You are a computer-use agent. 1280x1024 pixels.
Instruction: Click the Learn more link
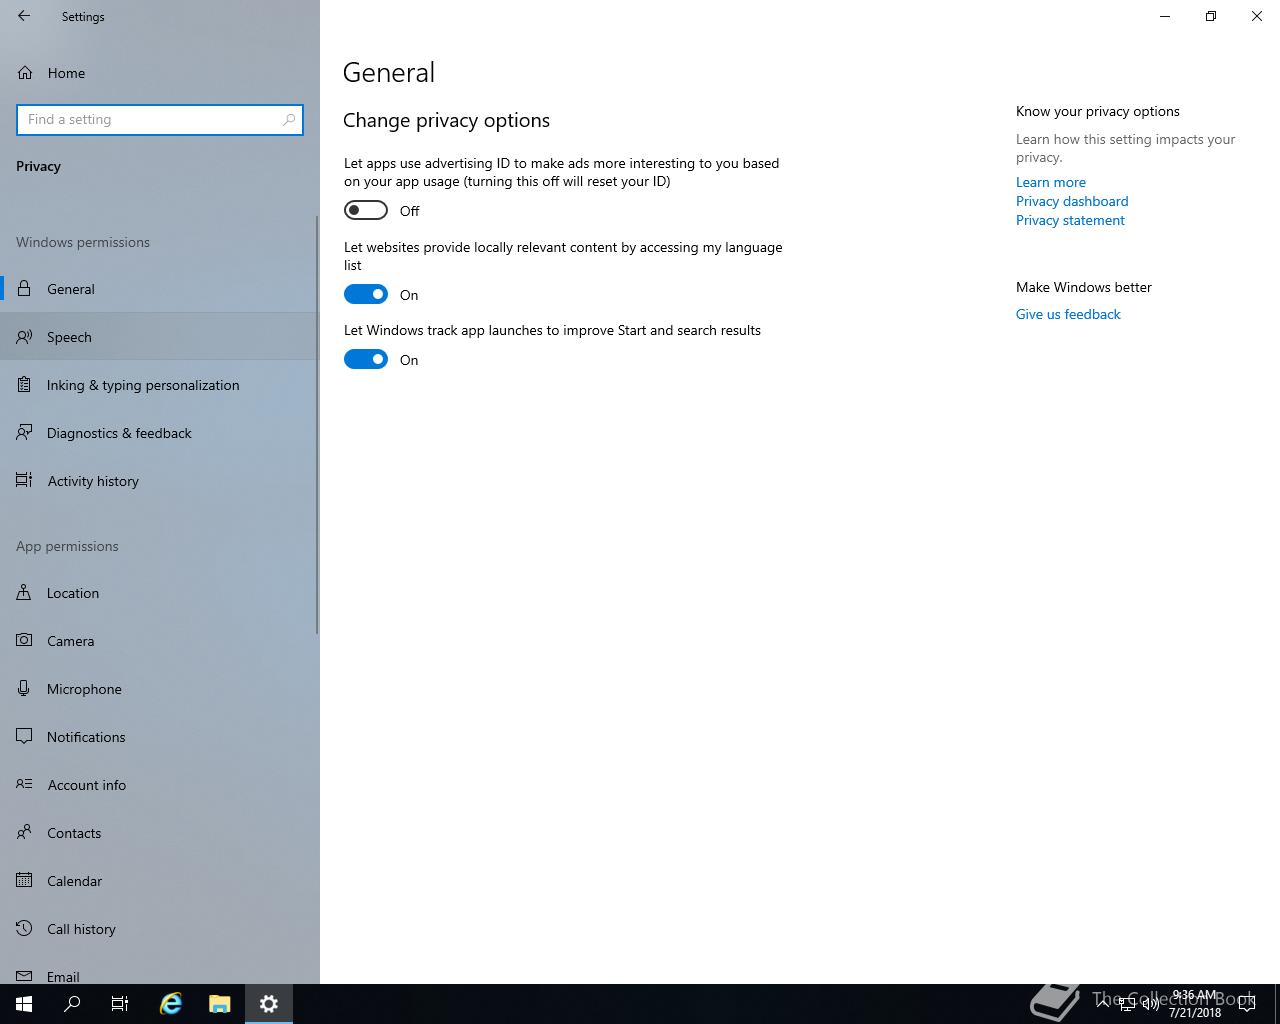coord(1050,182)
